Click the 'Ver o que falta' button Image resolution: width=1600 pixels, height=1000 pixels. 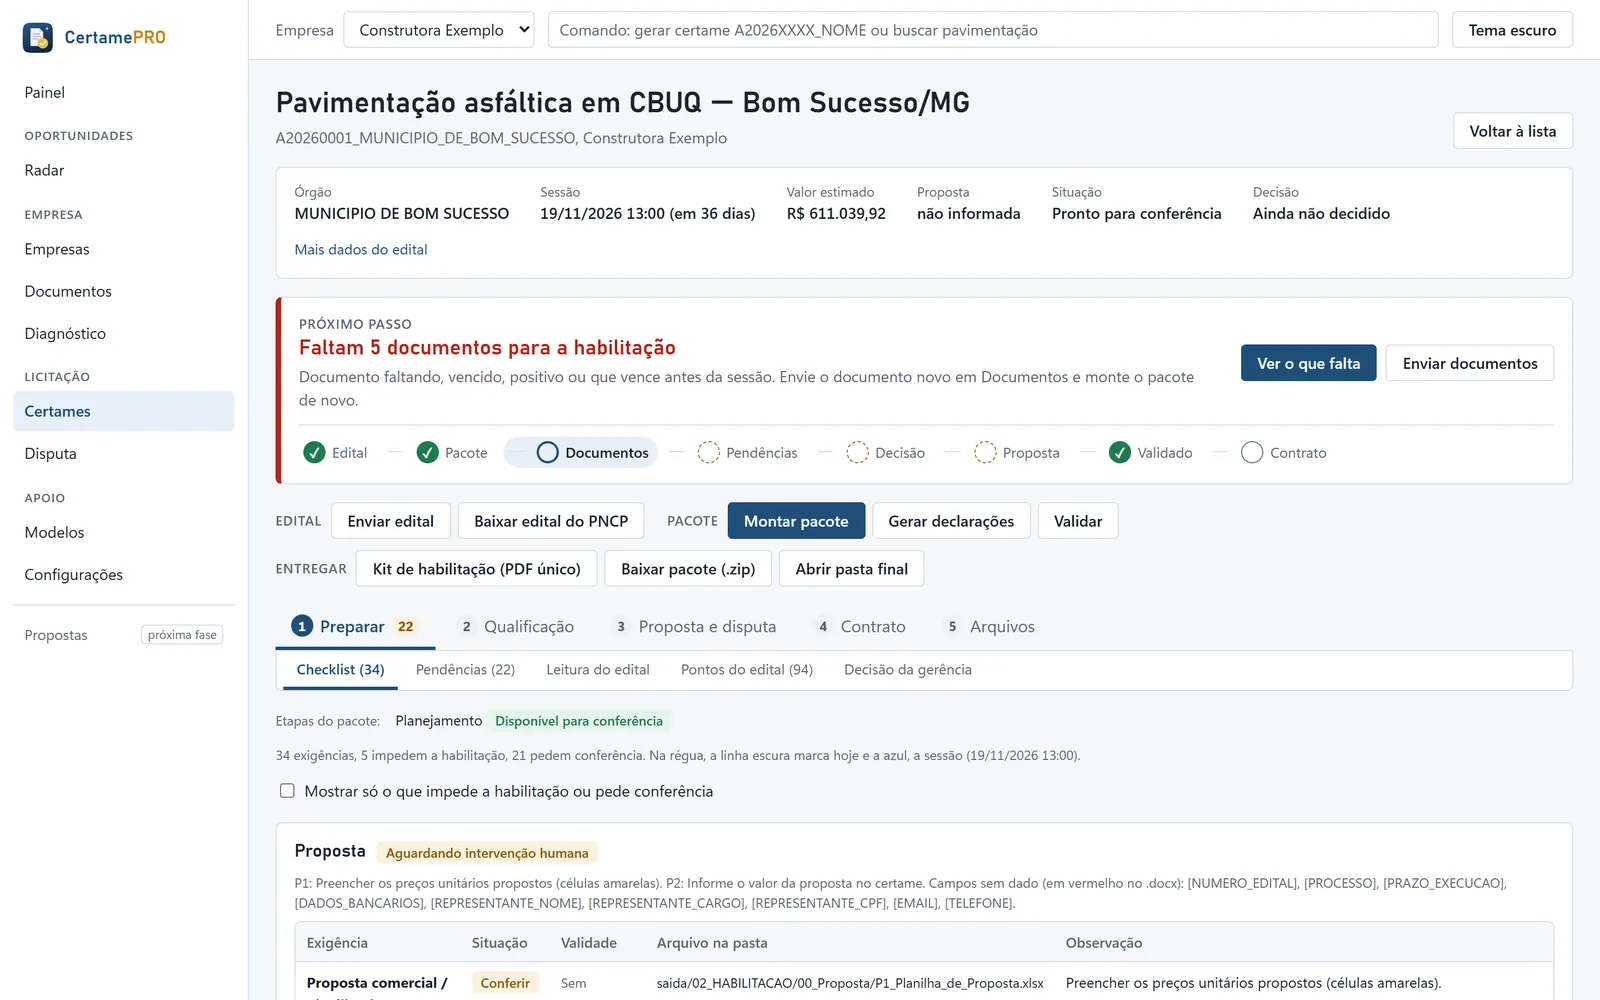click(x=1308, y=363)
